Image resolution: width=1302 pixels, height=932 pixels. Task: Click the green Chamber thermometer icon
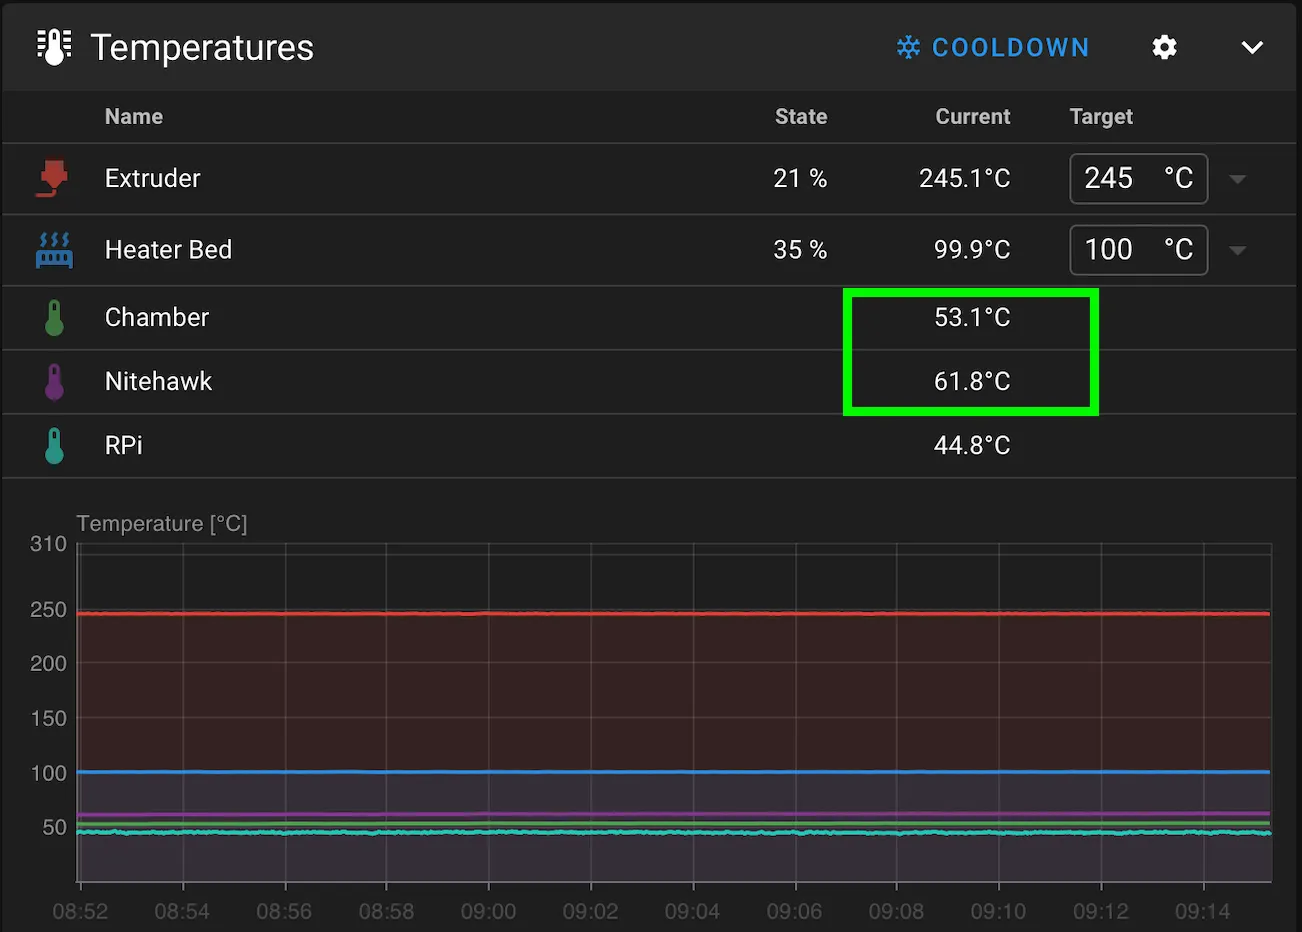54,318
